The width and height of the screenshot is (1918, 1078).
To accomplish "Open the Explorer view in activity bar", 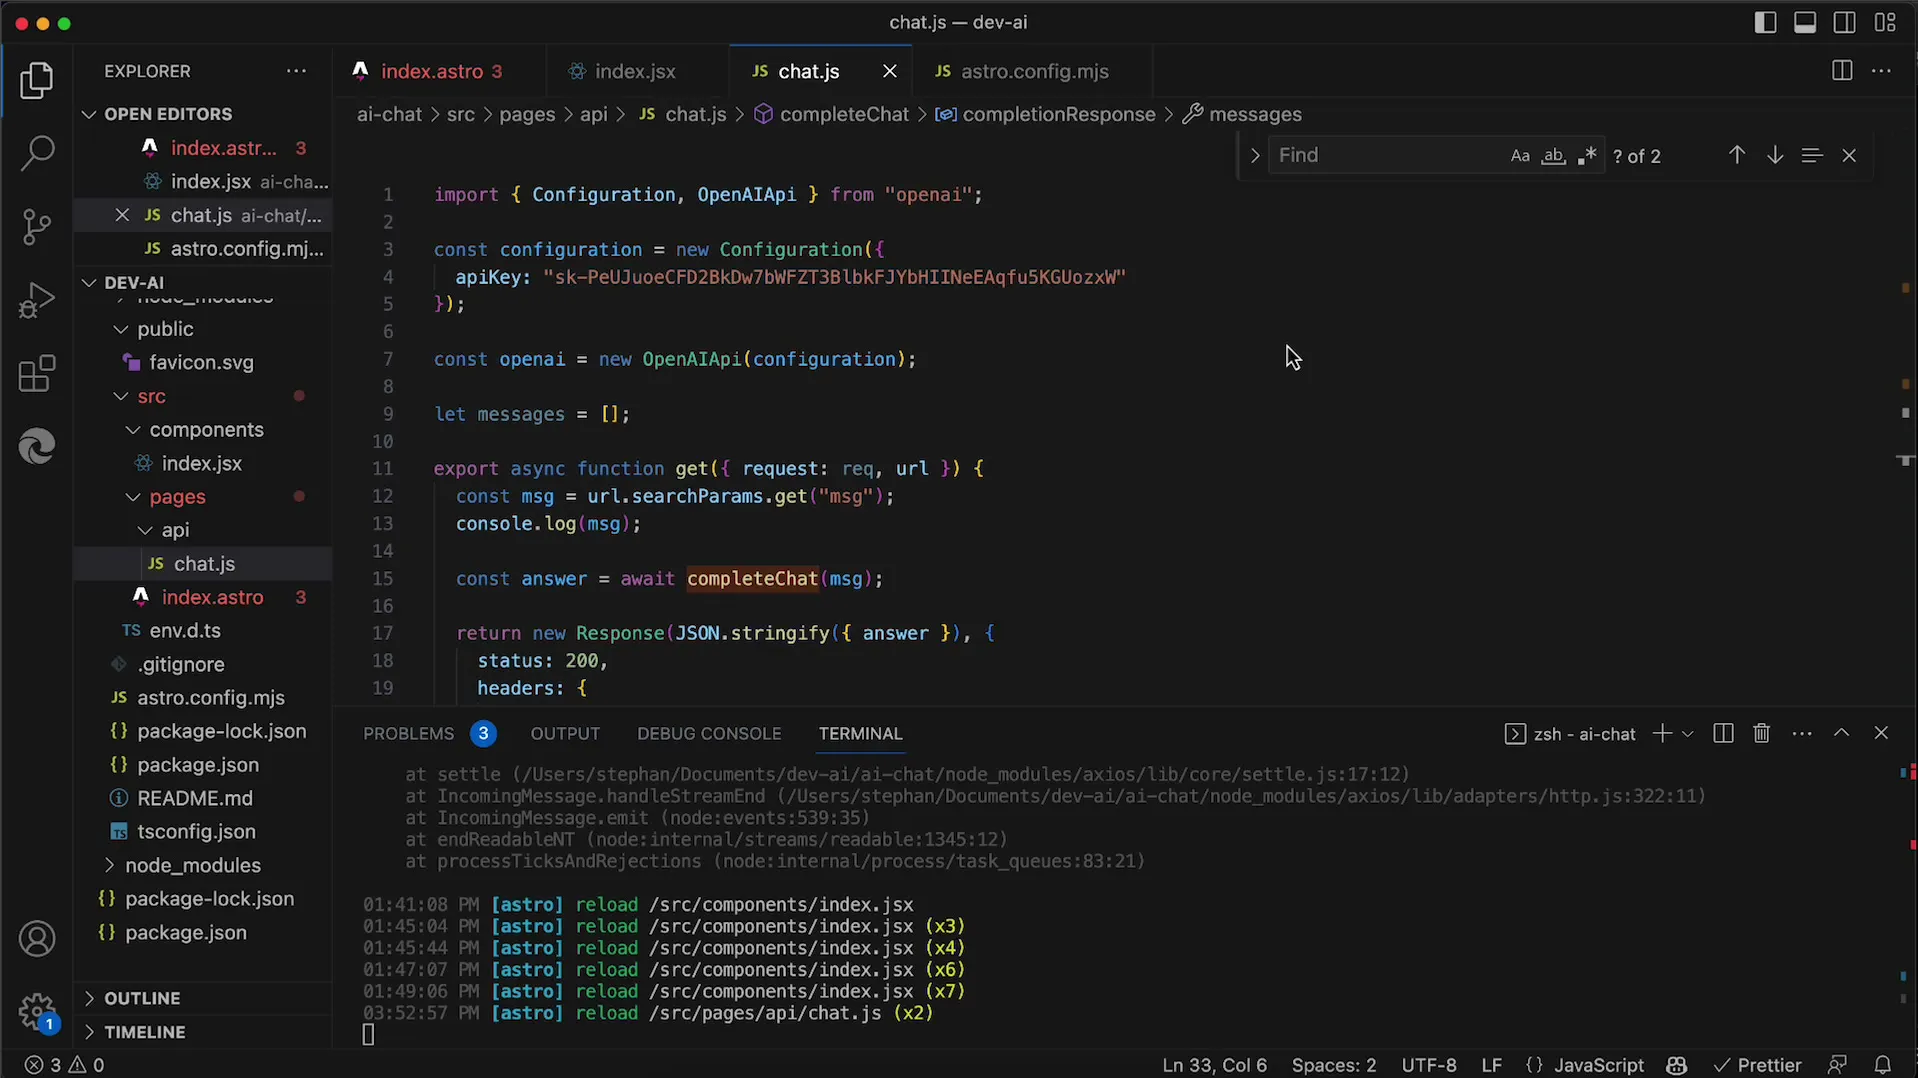I will tap(37, 81).
